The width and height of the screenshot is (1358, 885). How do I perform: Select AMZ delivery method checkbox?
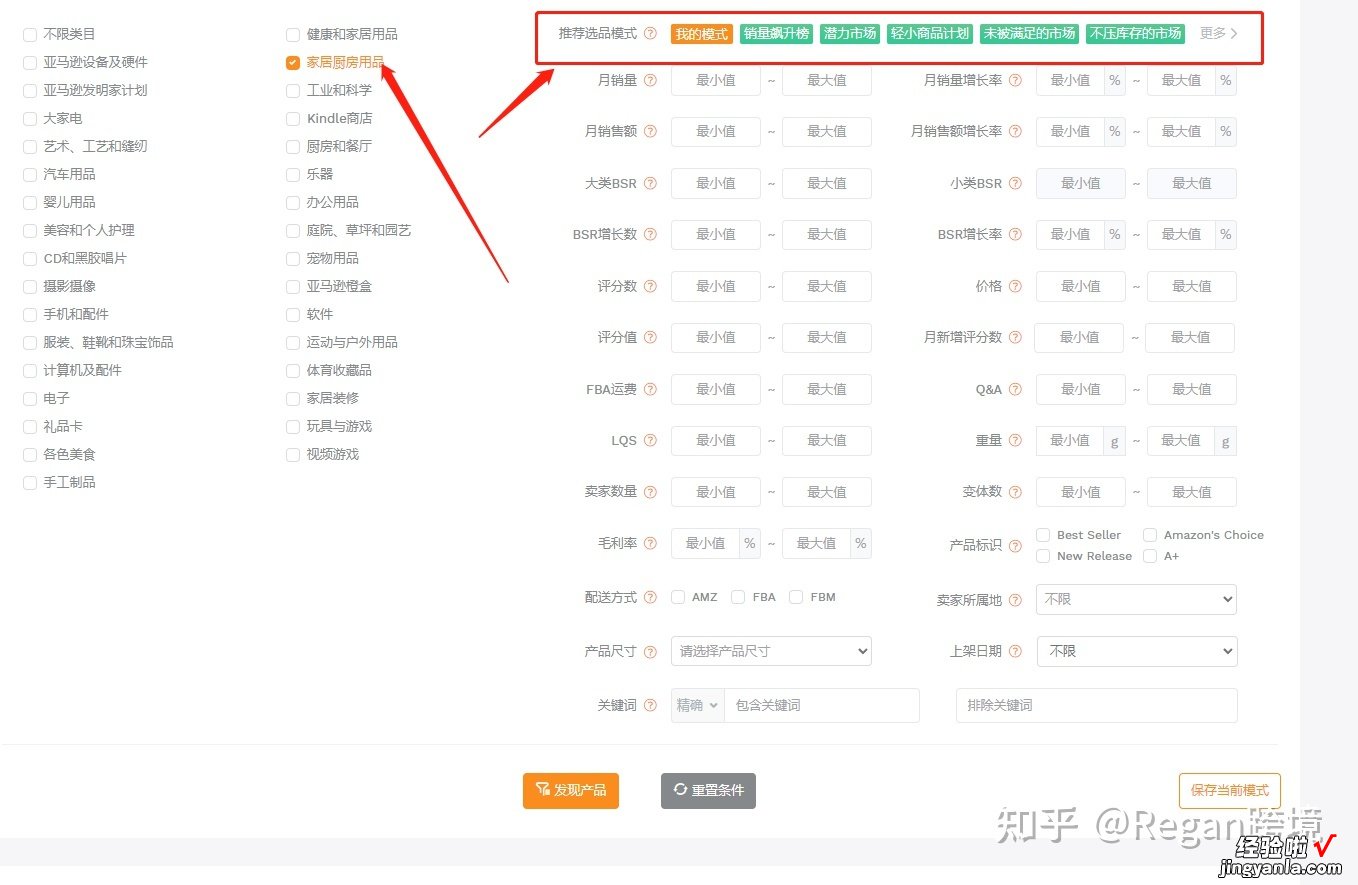tap(679, 597)
